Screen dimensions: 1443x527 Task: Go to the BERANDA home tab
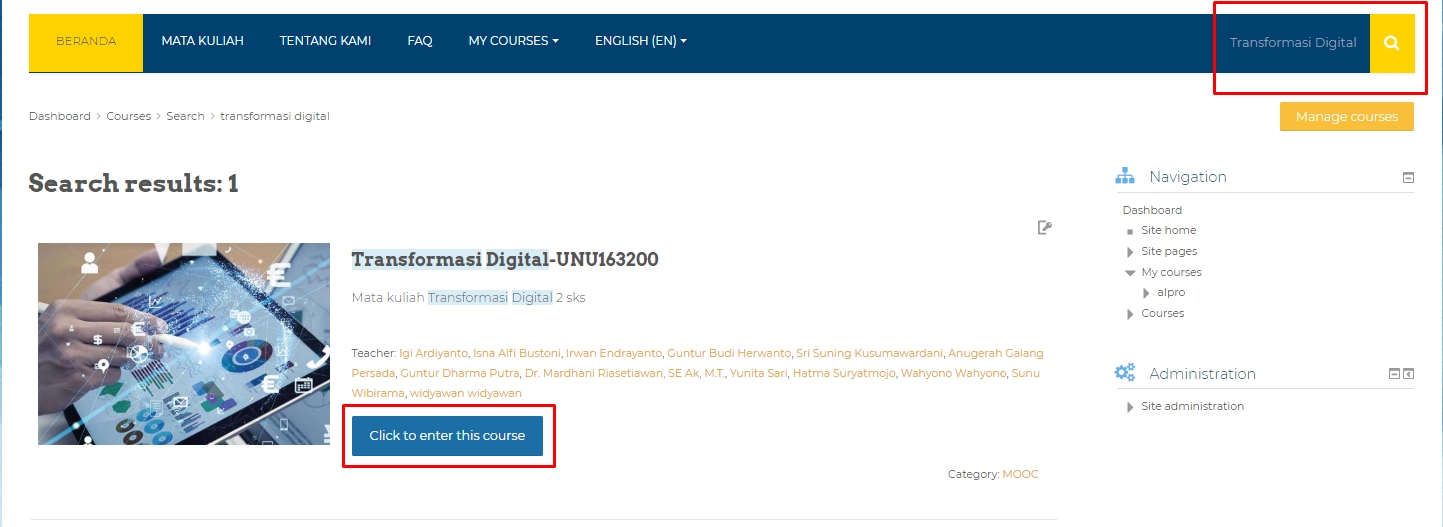pos(86,42)
